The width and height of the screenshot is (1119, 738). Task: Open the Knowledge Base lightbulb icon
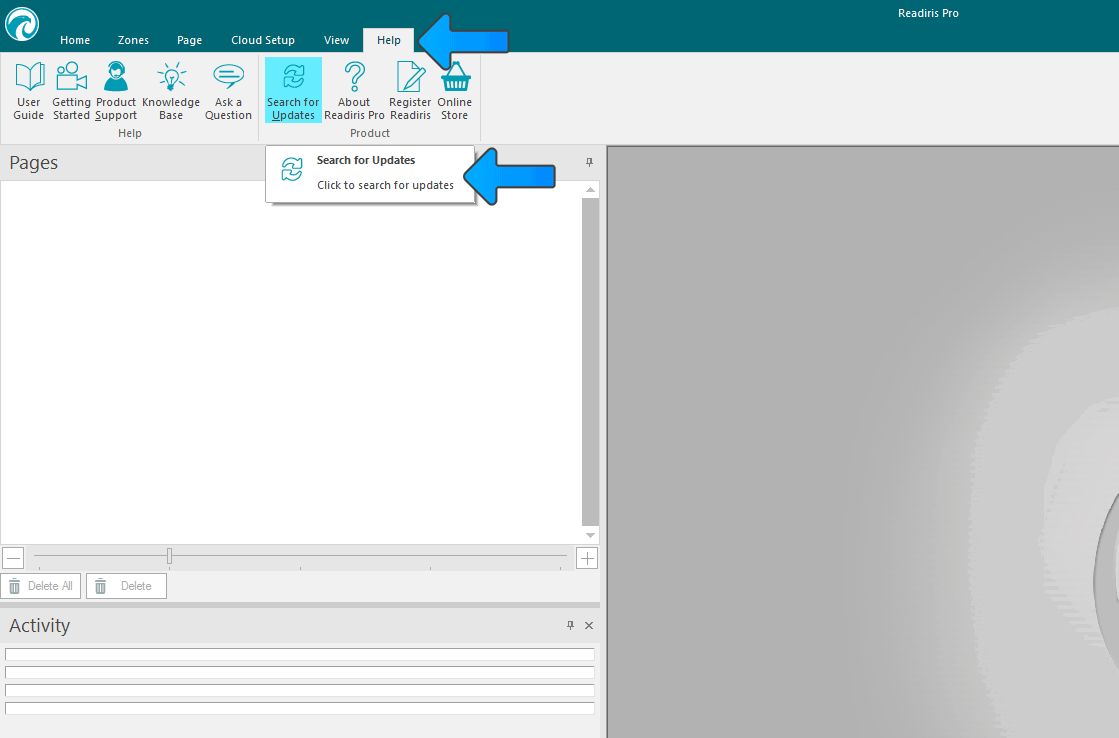(171, 91)
